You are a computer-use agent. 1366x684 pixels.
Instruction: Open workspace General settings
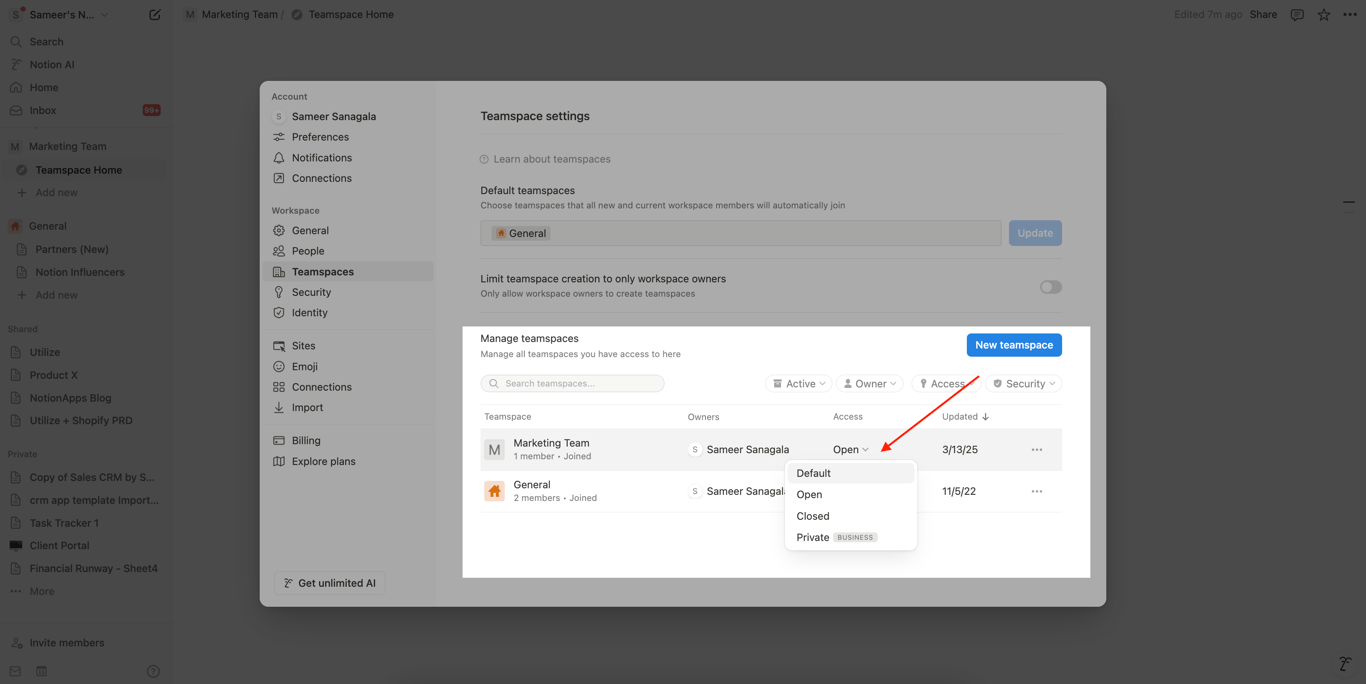[350, 231]
